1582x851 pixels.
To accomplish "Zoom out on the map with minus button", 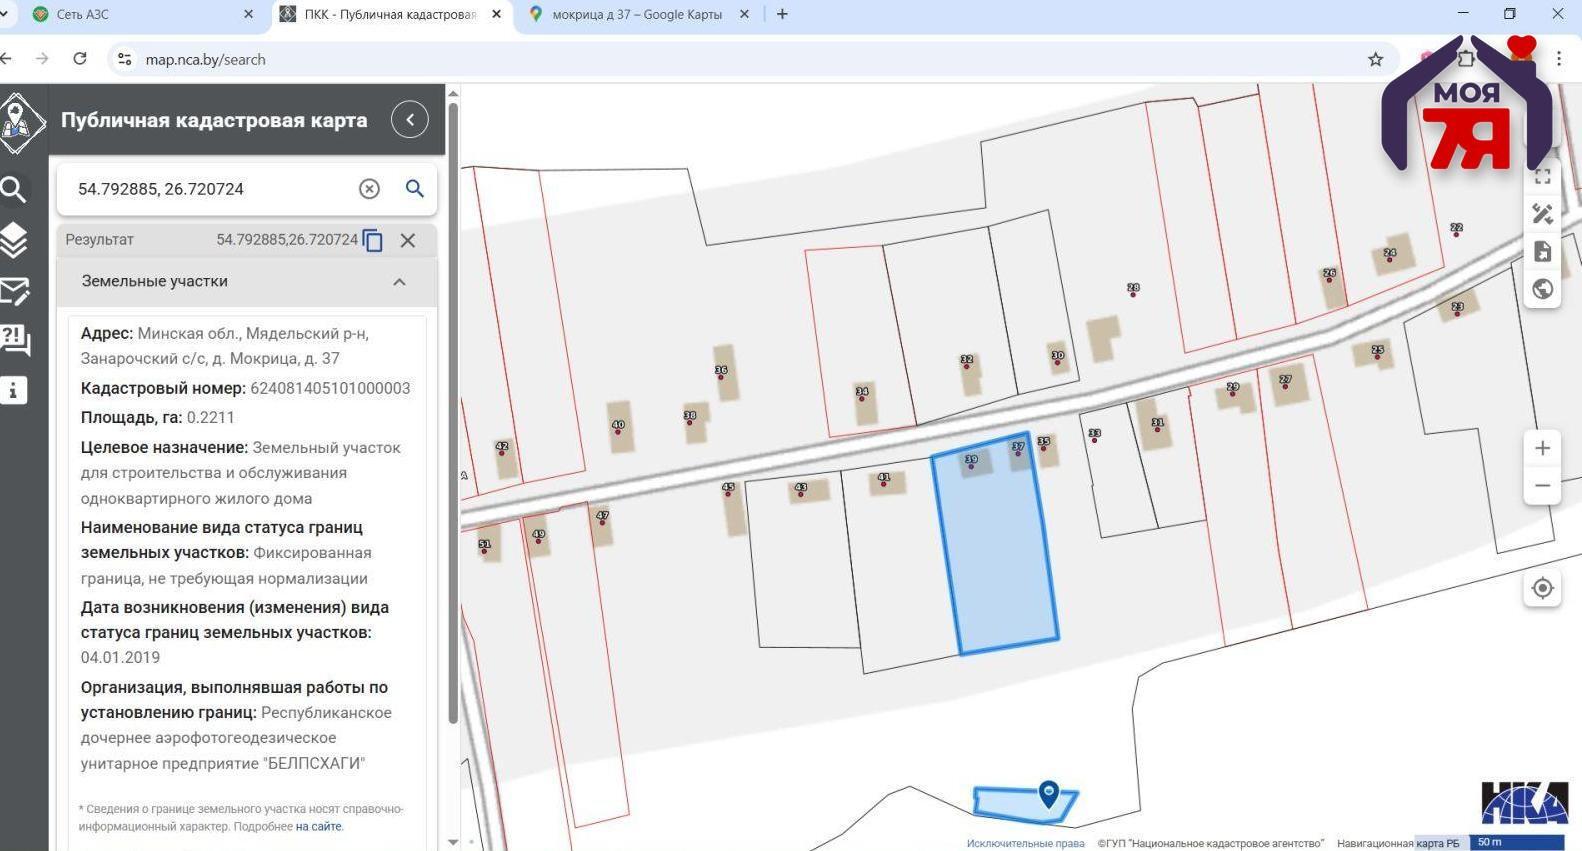I will (1542, 486).
